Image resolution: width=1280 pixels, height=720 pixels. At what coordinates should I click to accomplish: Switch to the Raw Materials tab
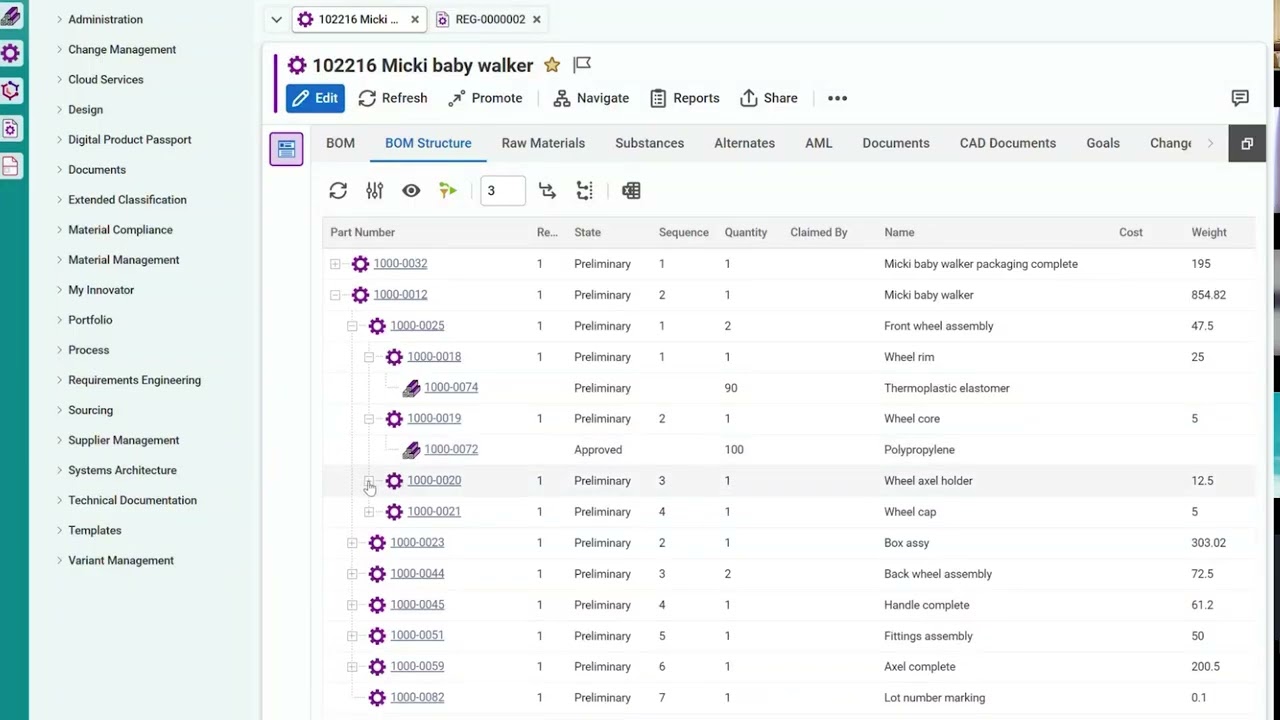point(543,143)
